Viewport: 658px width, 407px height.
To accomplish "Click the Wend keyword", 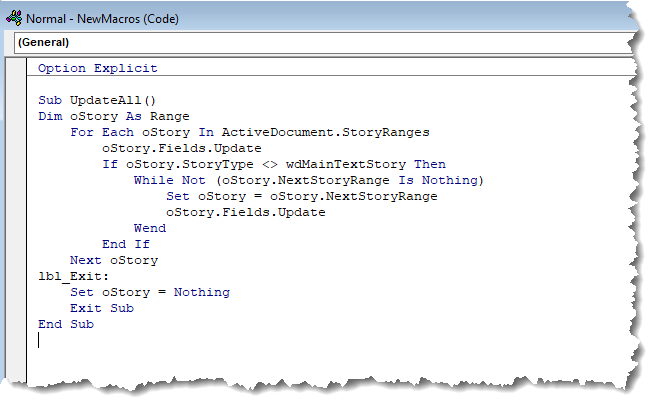I will pyautogui.click(x=150, y=228).
